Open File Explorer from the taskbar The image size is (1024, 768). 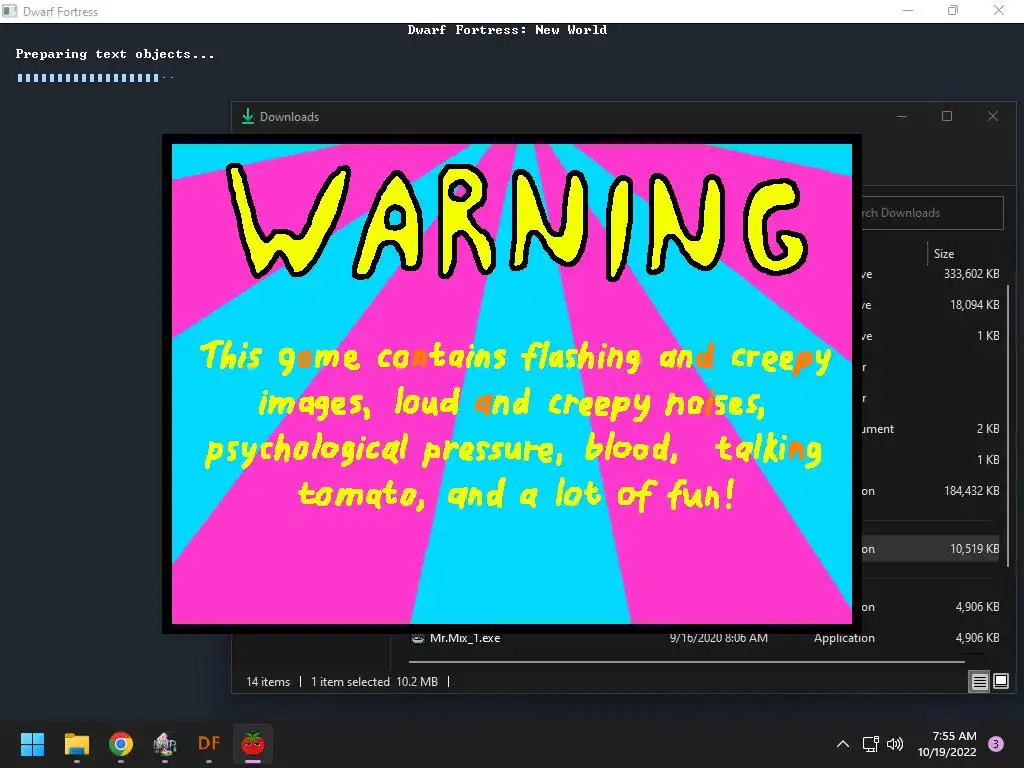point(76,743)
